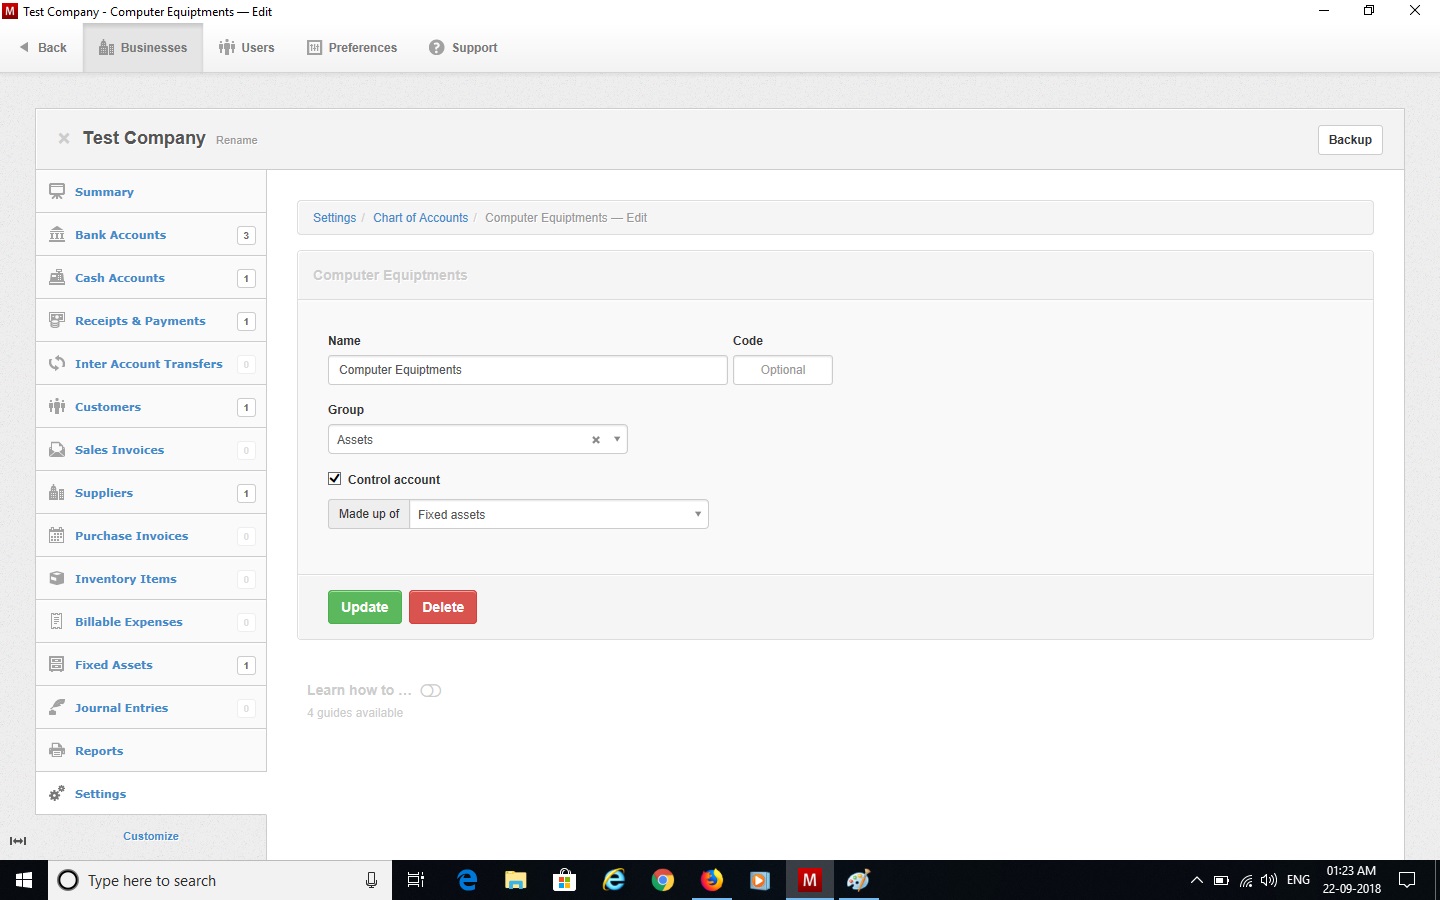
Task: Collapse the sidebar with the width icon
Action: click(x=18, y=841)
